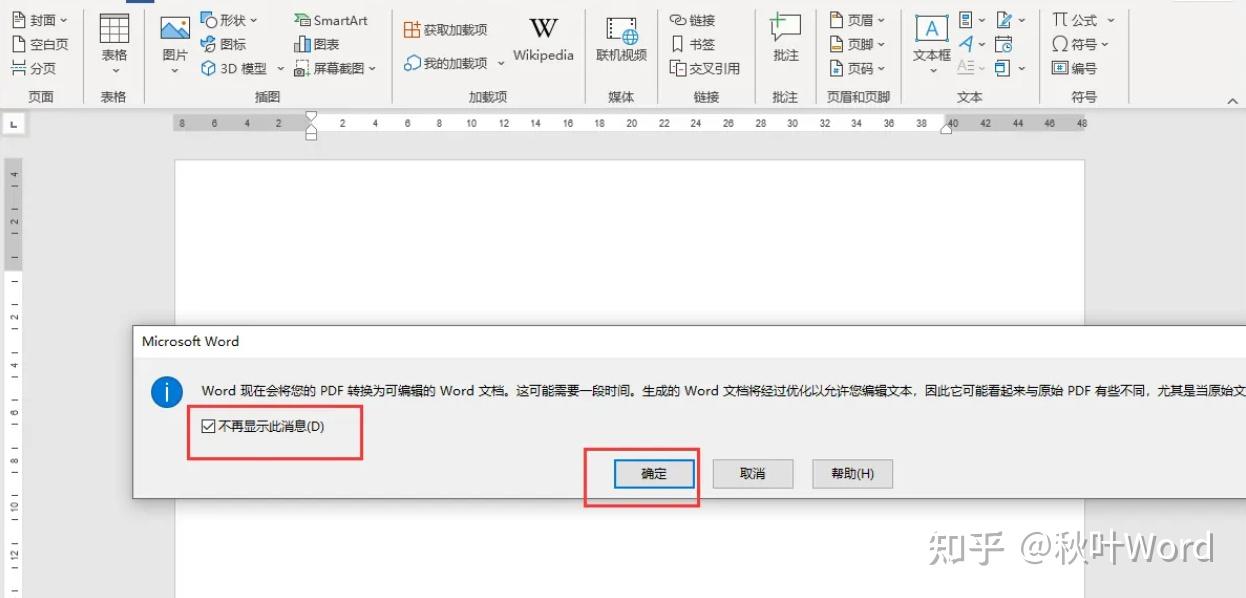1246x598 pixels.
Task: Click the 取消 (Cancel) button
Action: (x=752, y=473)
